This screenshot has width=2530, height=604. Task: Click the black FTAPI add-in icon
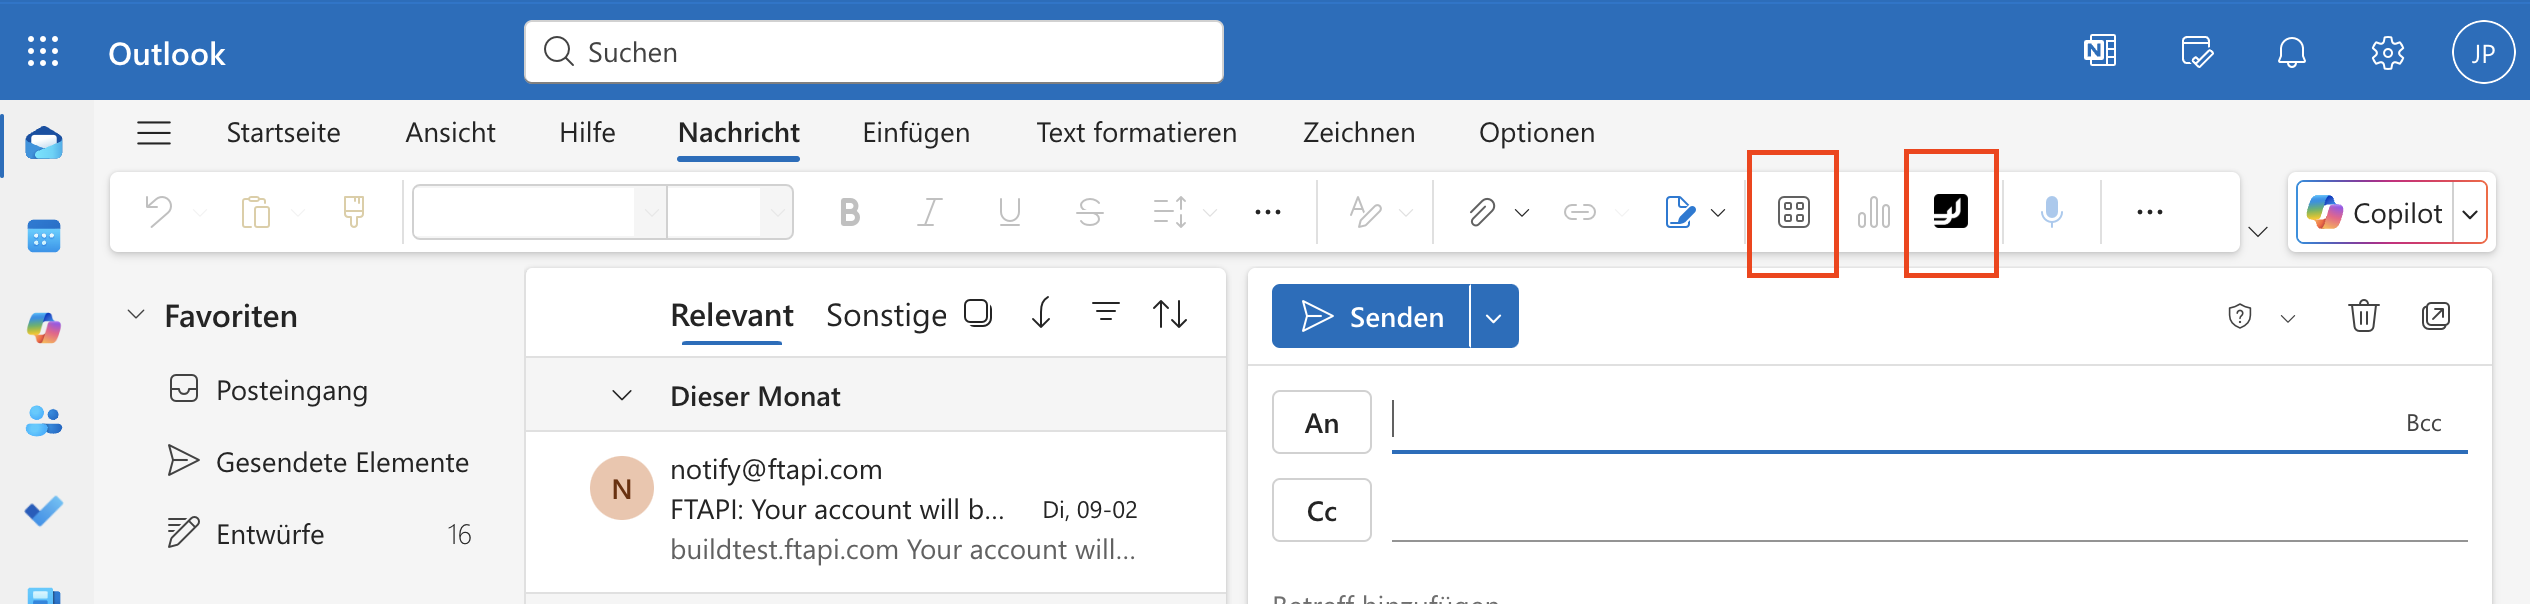(x=1950, y=212)
